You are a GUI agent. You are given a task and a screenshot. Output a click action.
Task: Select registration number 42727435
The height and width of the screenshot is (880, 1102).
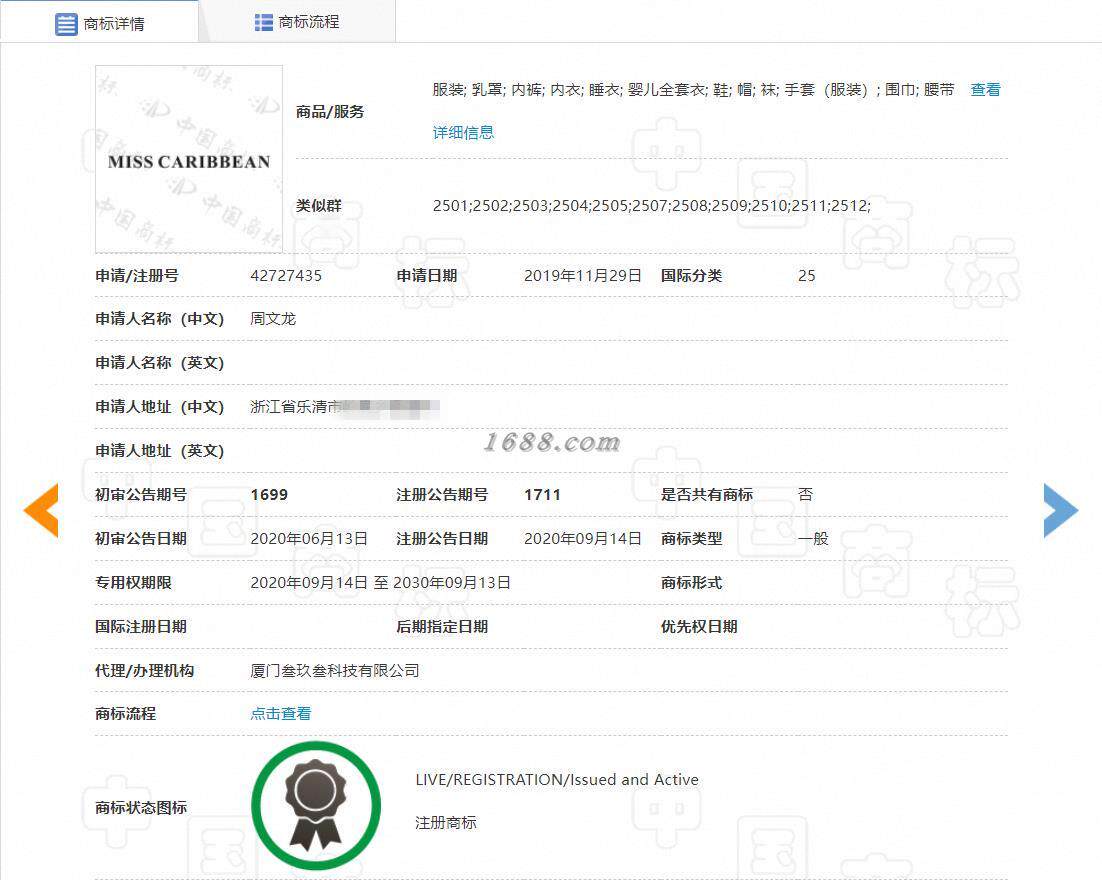tap(286, 276)
